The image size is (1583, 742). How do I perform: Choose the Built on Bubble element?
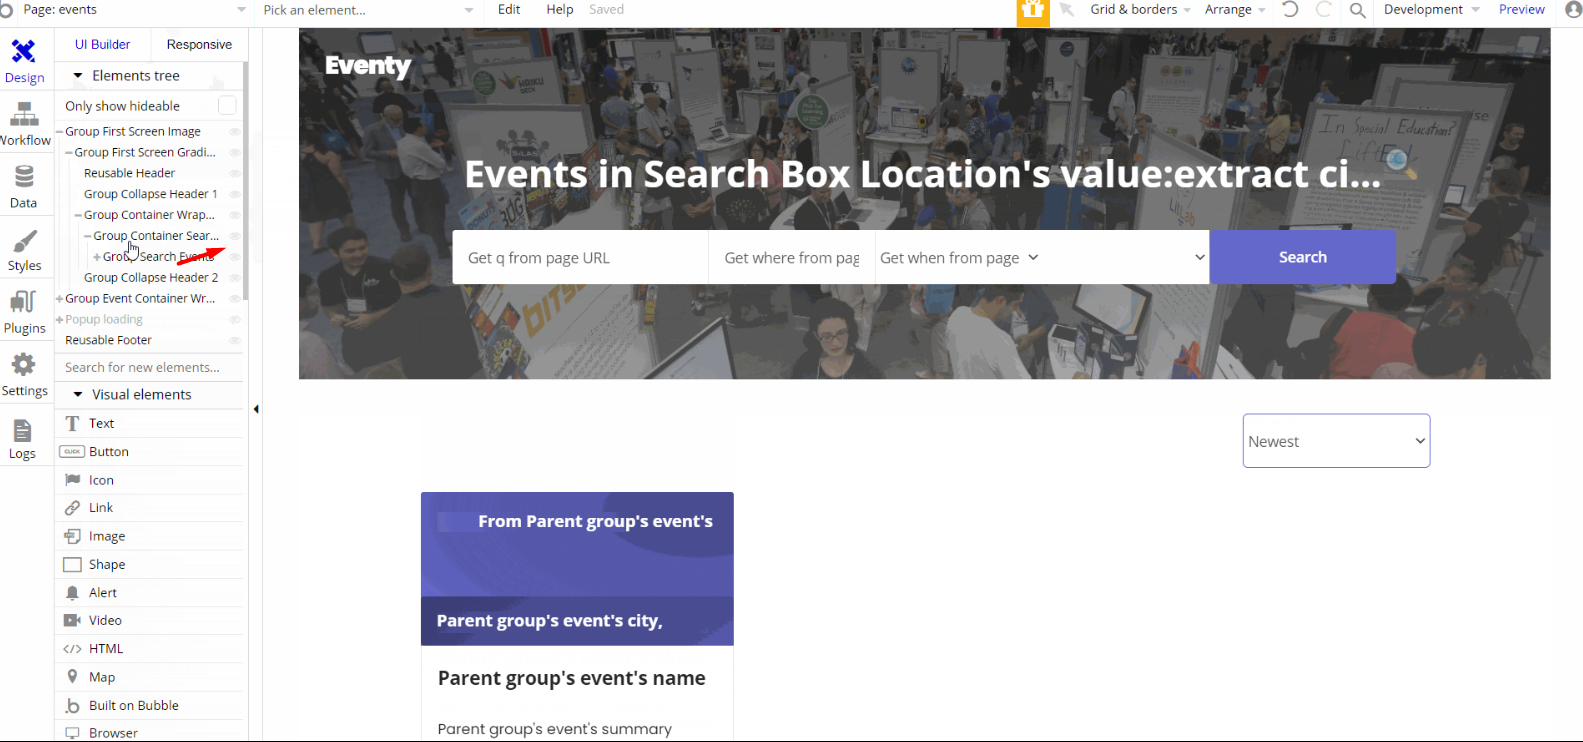coord(150,706)
